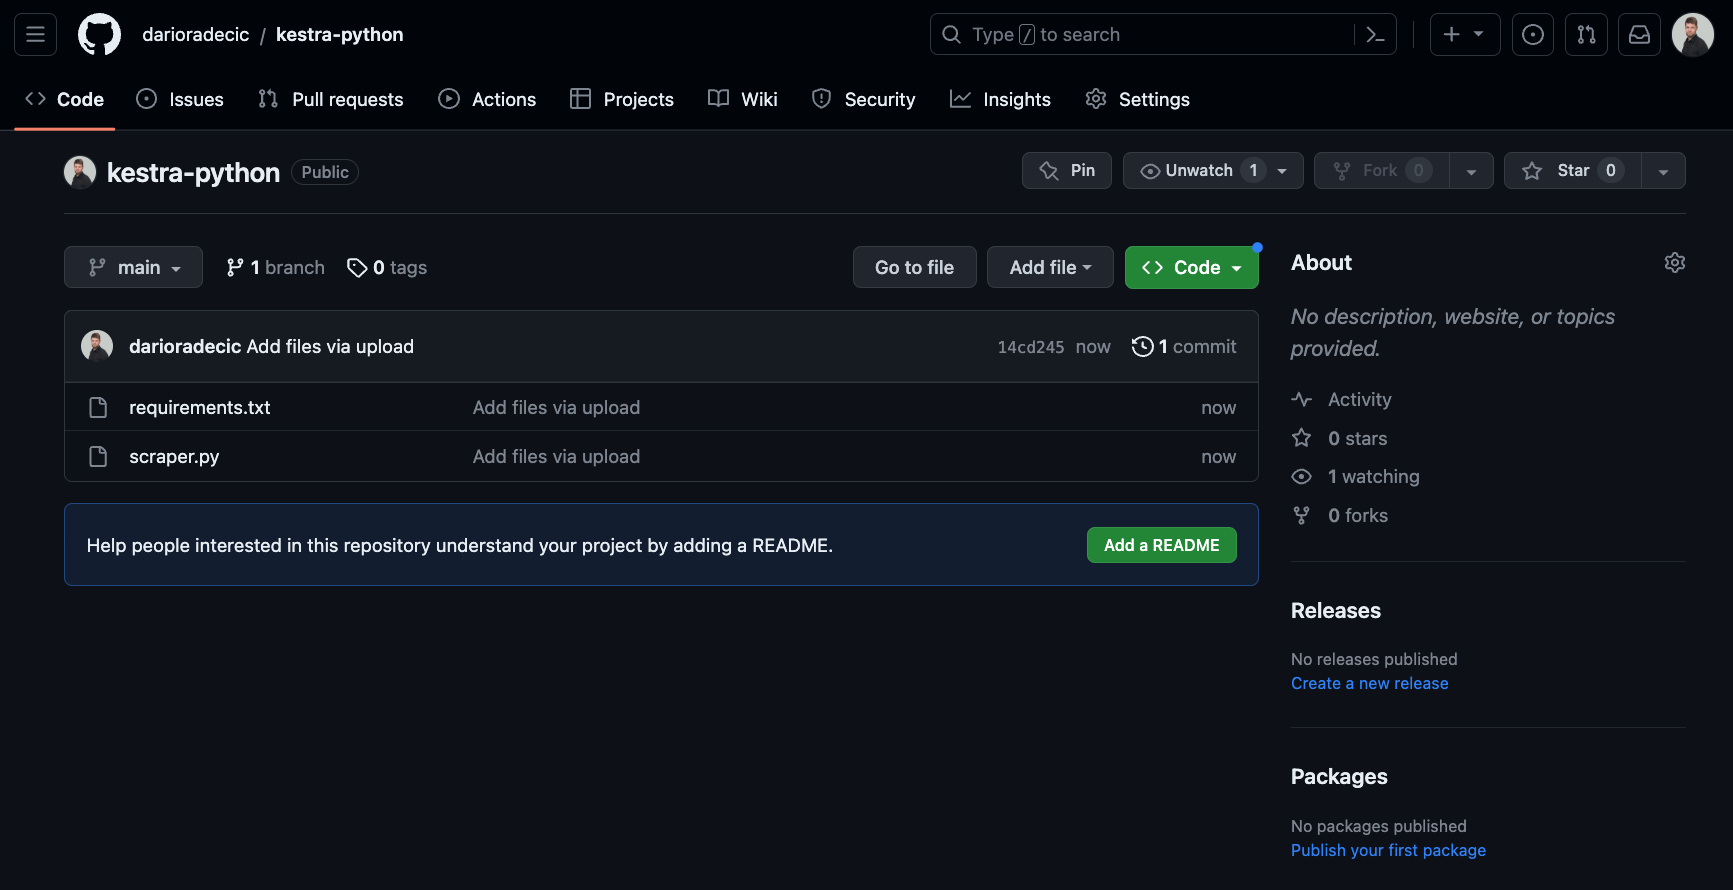Click Go to file button
Viewport: 1733px width, 890px height.
point(914,267)
